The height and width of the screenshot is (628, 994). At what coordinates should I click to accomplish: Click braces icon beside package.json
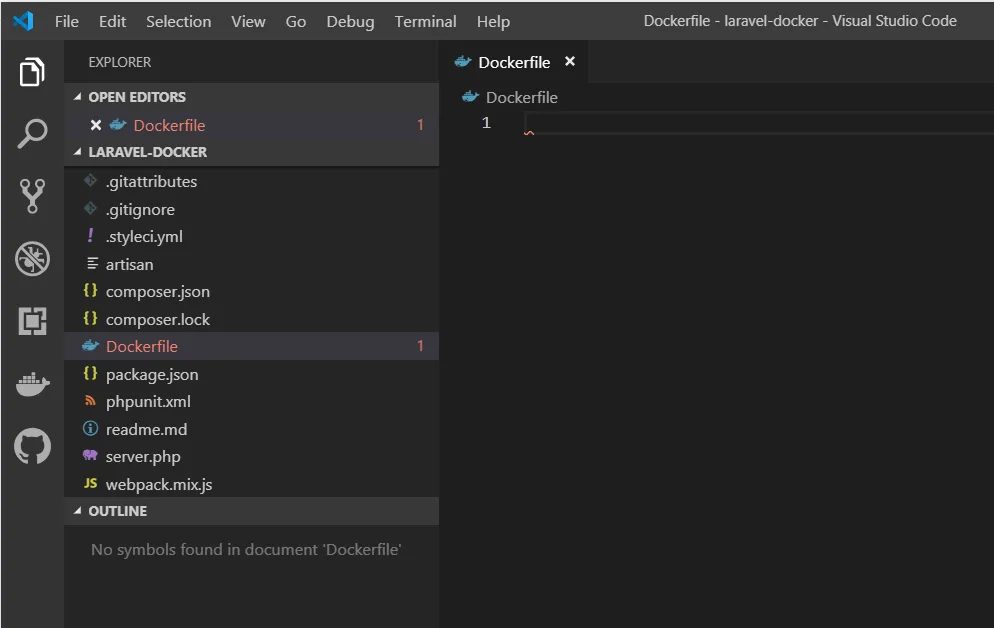pos(91,373)
